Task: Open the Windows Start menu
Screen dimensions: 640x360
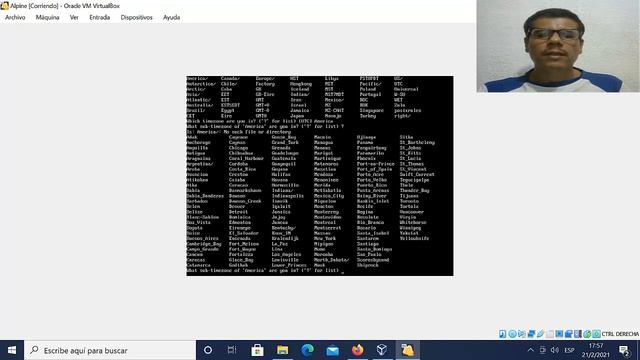Action: 12,350
